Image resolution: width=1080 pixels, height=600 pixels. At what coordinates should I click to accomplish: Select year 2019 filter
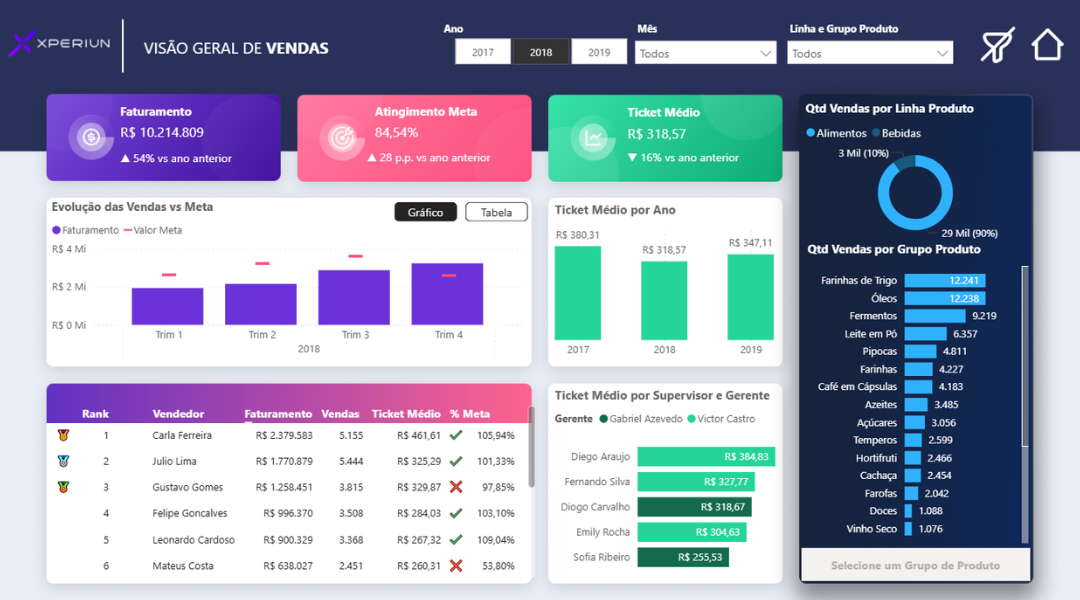tap(599, 52)
